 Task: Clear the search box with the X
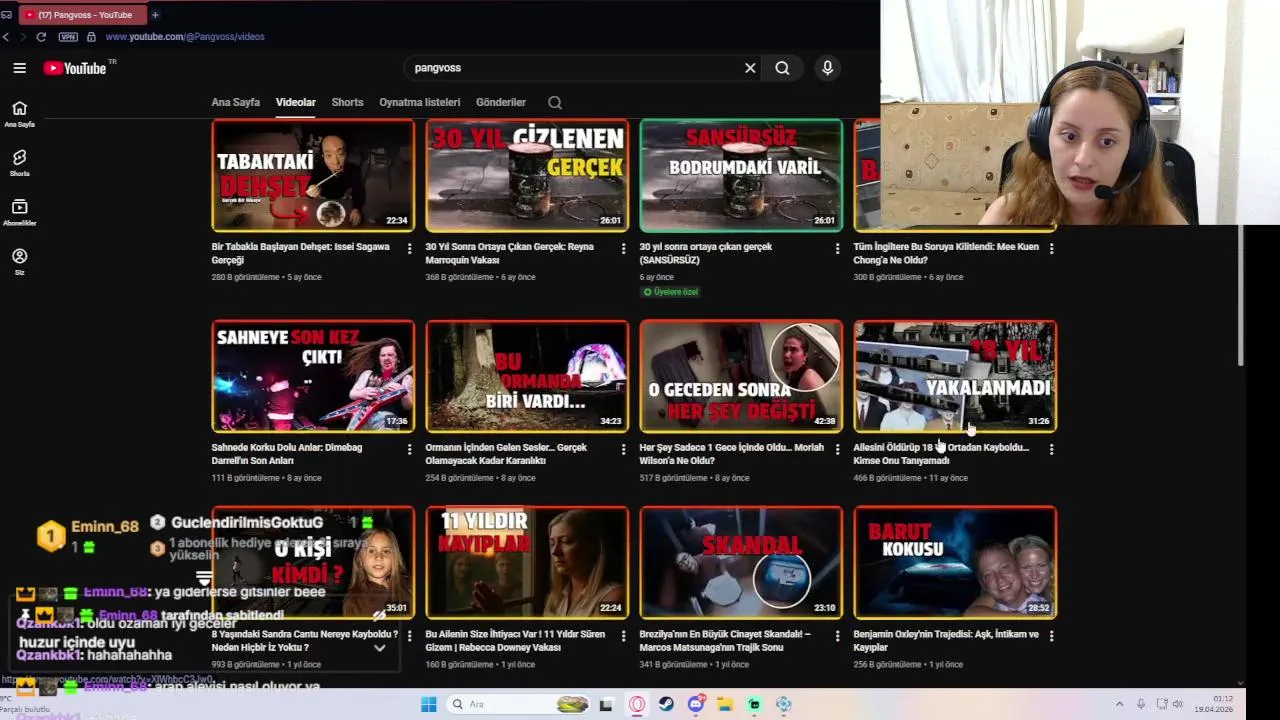750,68
